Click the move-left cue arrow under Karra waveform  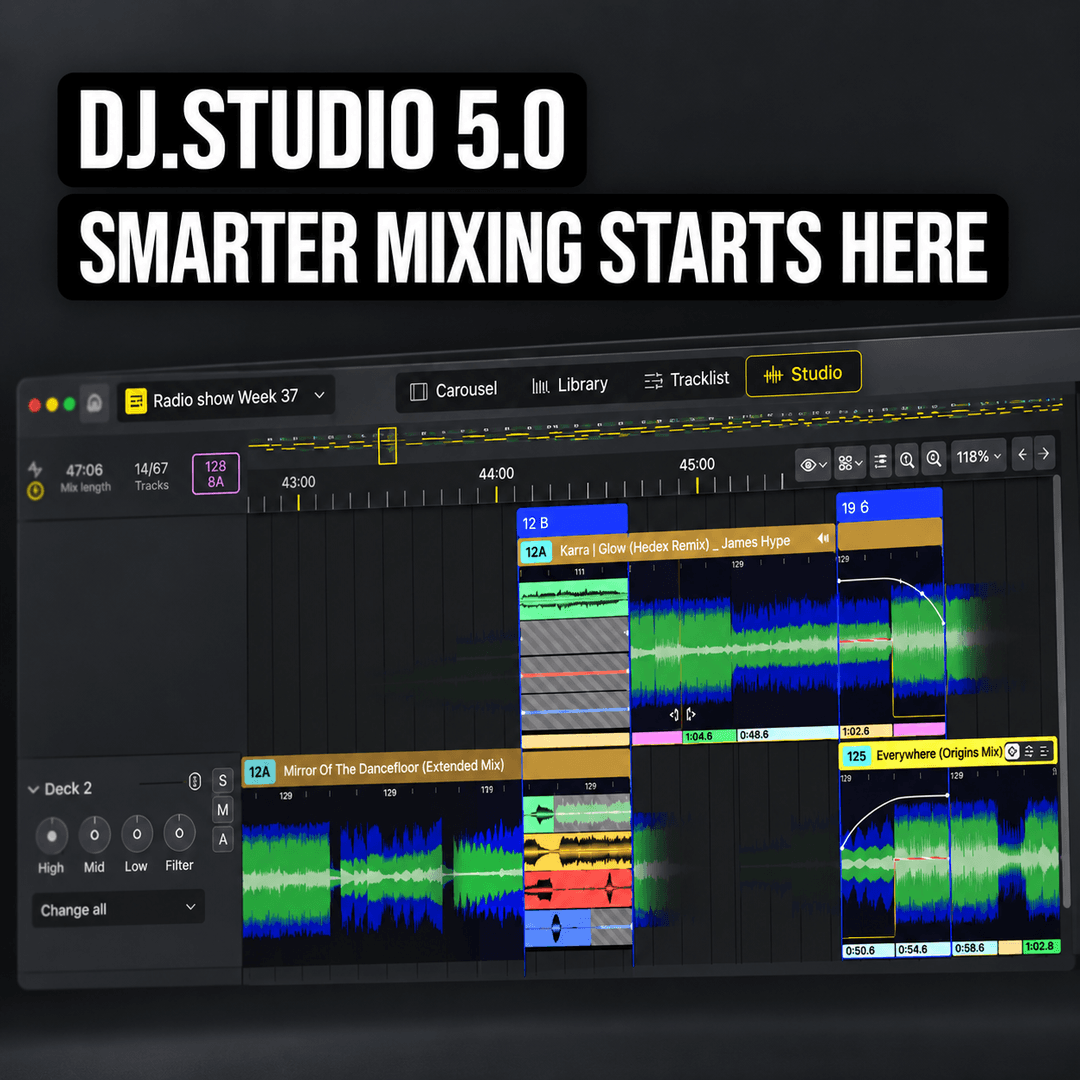(x=674, y=715)
